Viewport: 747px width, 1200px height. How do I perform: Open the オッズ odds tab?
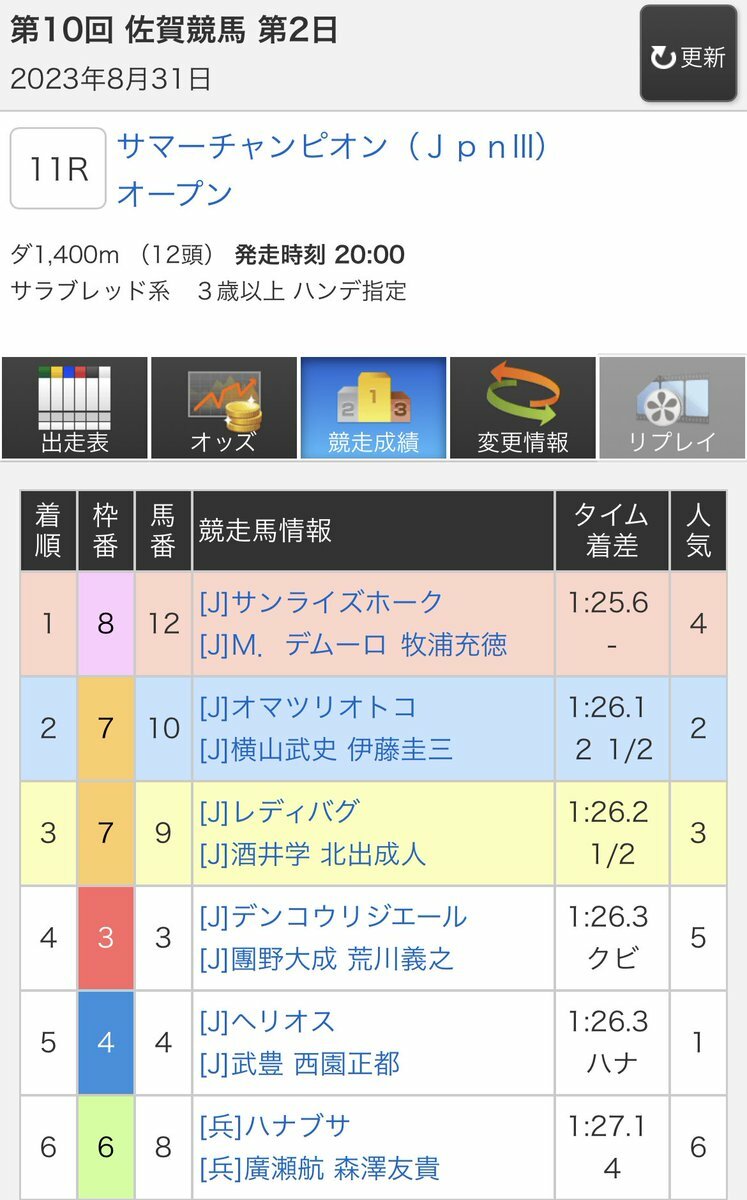click(223, 408)
